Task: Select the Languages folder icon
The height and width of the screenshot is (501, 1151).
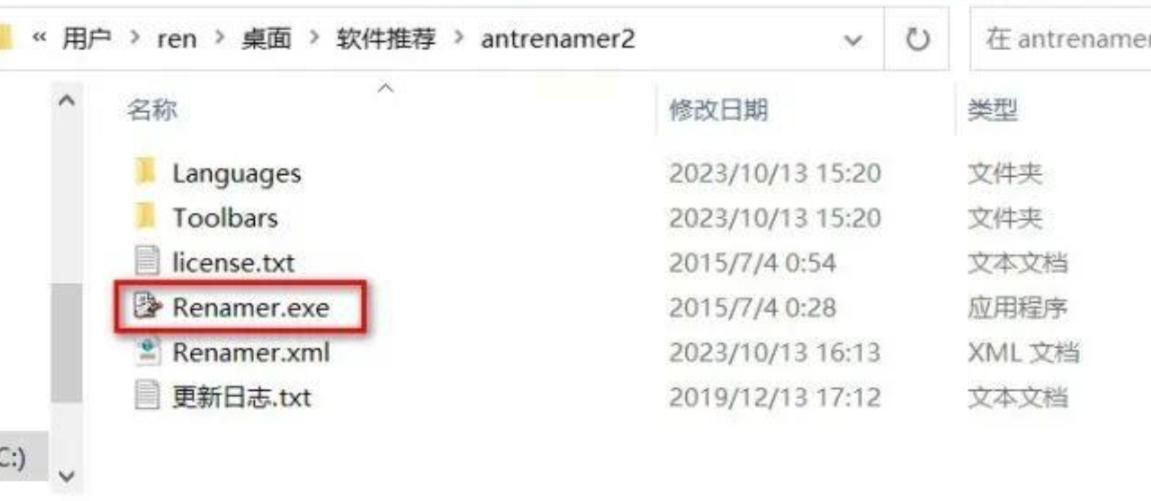Action: tap(145, 173)
